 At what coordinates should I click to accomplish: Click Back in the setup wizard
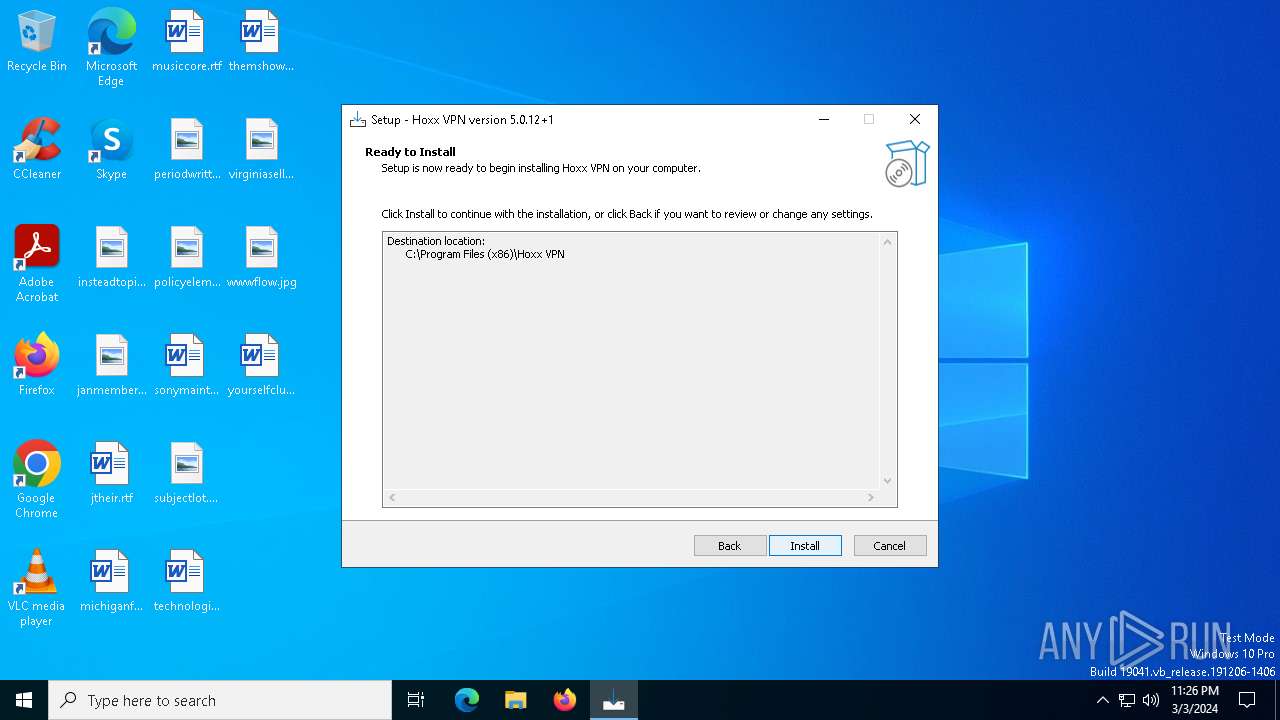(730, 546)
